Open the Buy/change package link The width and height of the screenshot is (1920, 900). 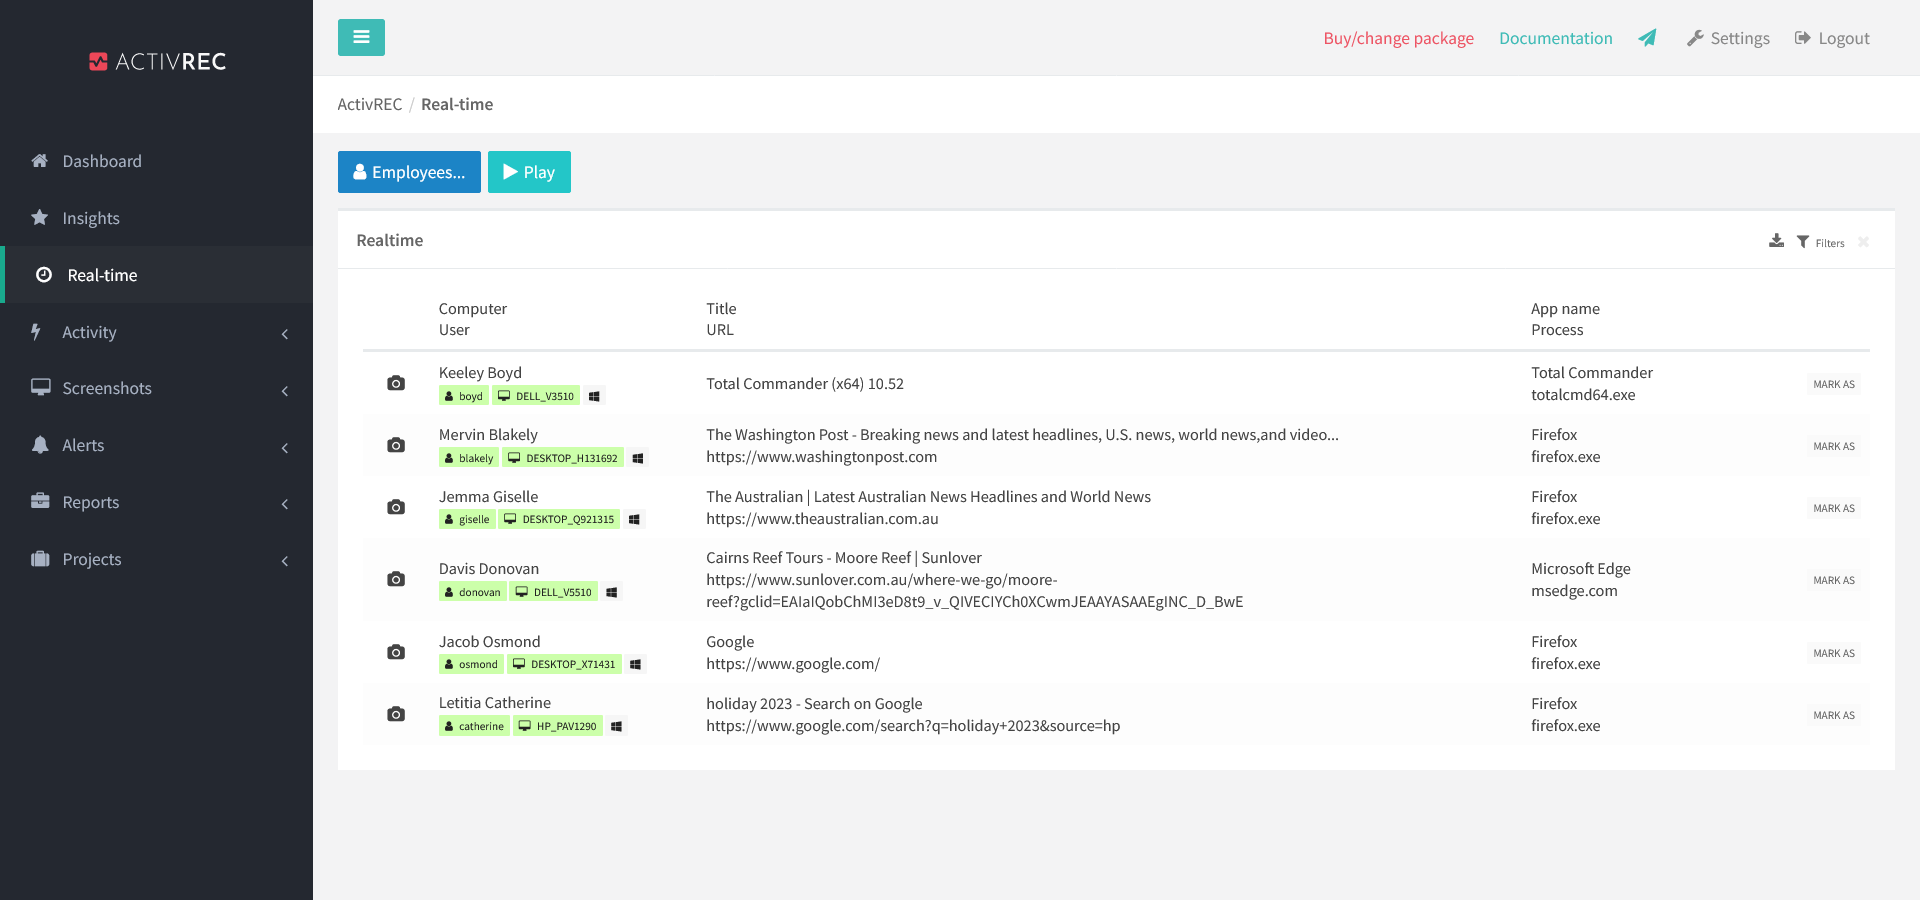1398,38
